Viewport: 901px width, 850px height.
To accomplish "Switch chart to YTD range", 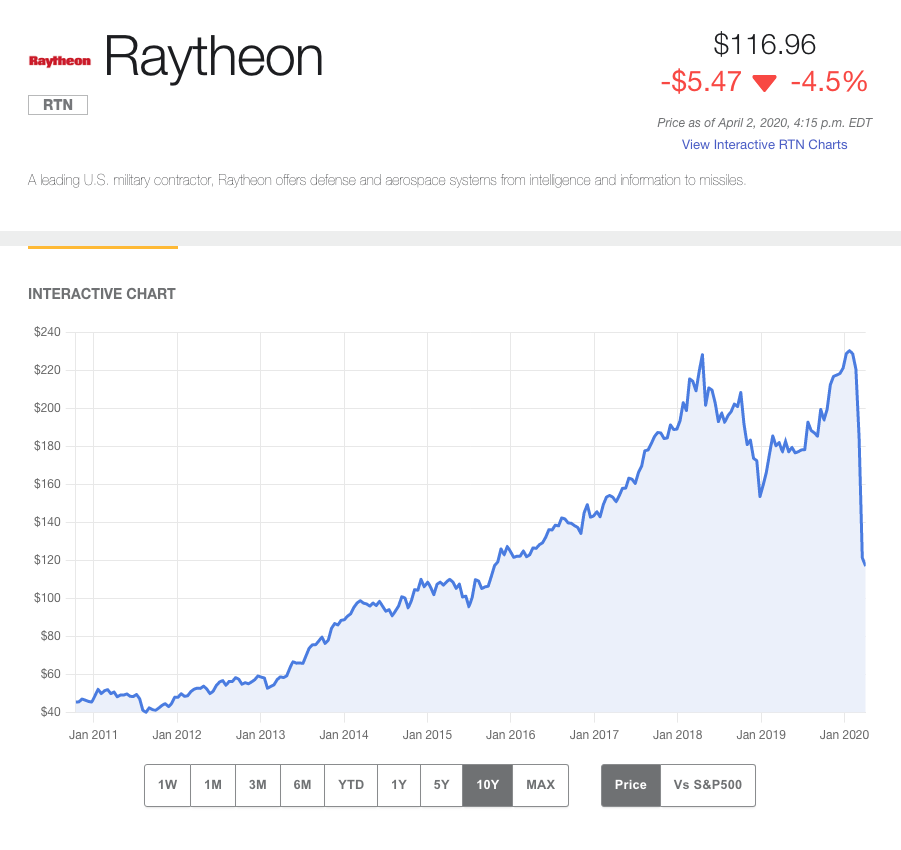I will pos(351,785).
